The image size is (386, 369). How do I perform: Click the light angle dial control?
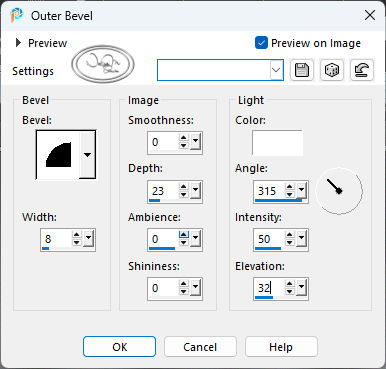[339, 191]
